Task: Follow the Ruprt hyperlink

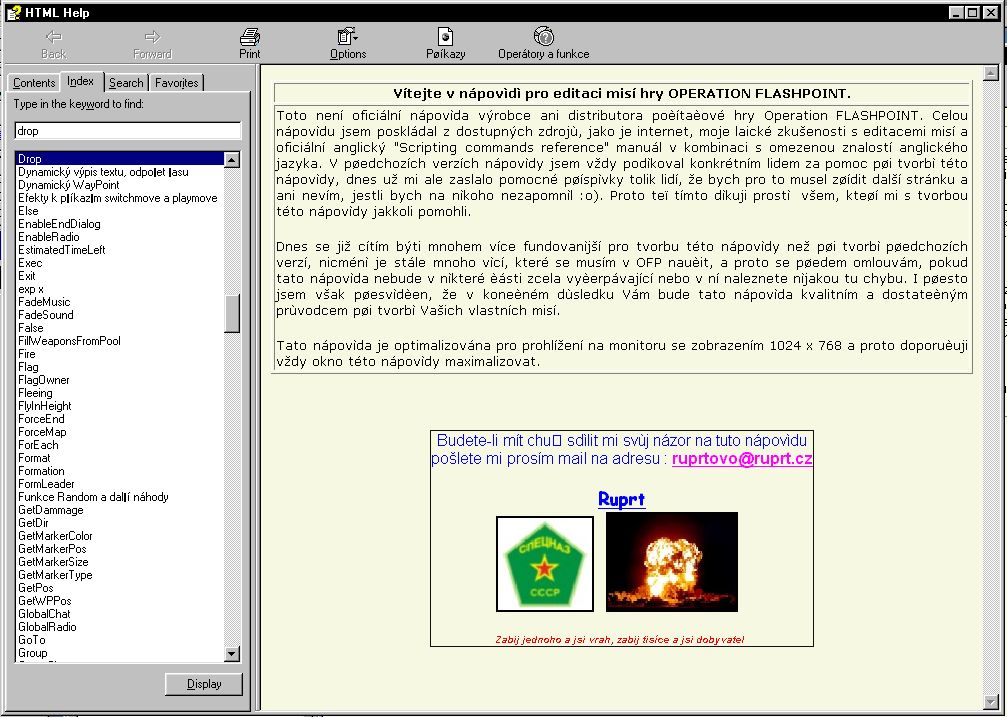Action: coord(621,499)
